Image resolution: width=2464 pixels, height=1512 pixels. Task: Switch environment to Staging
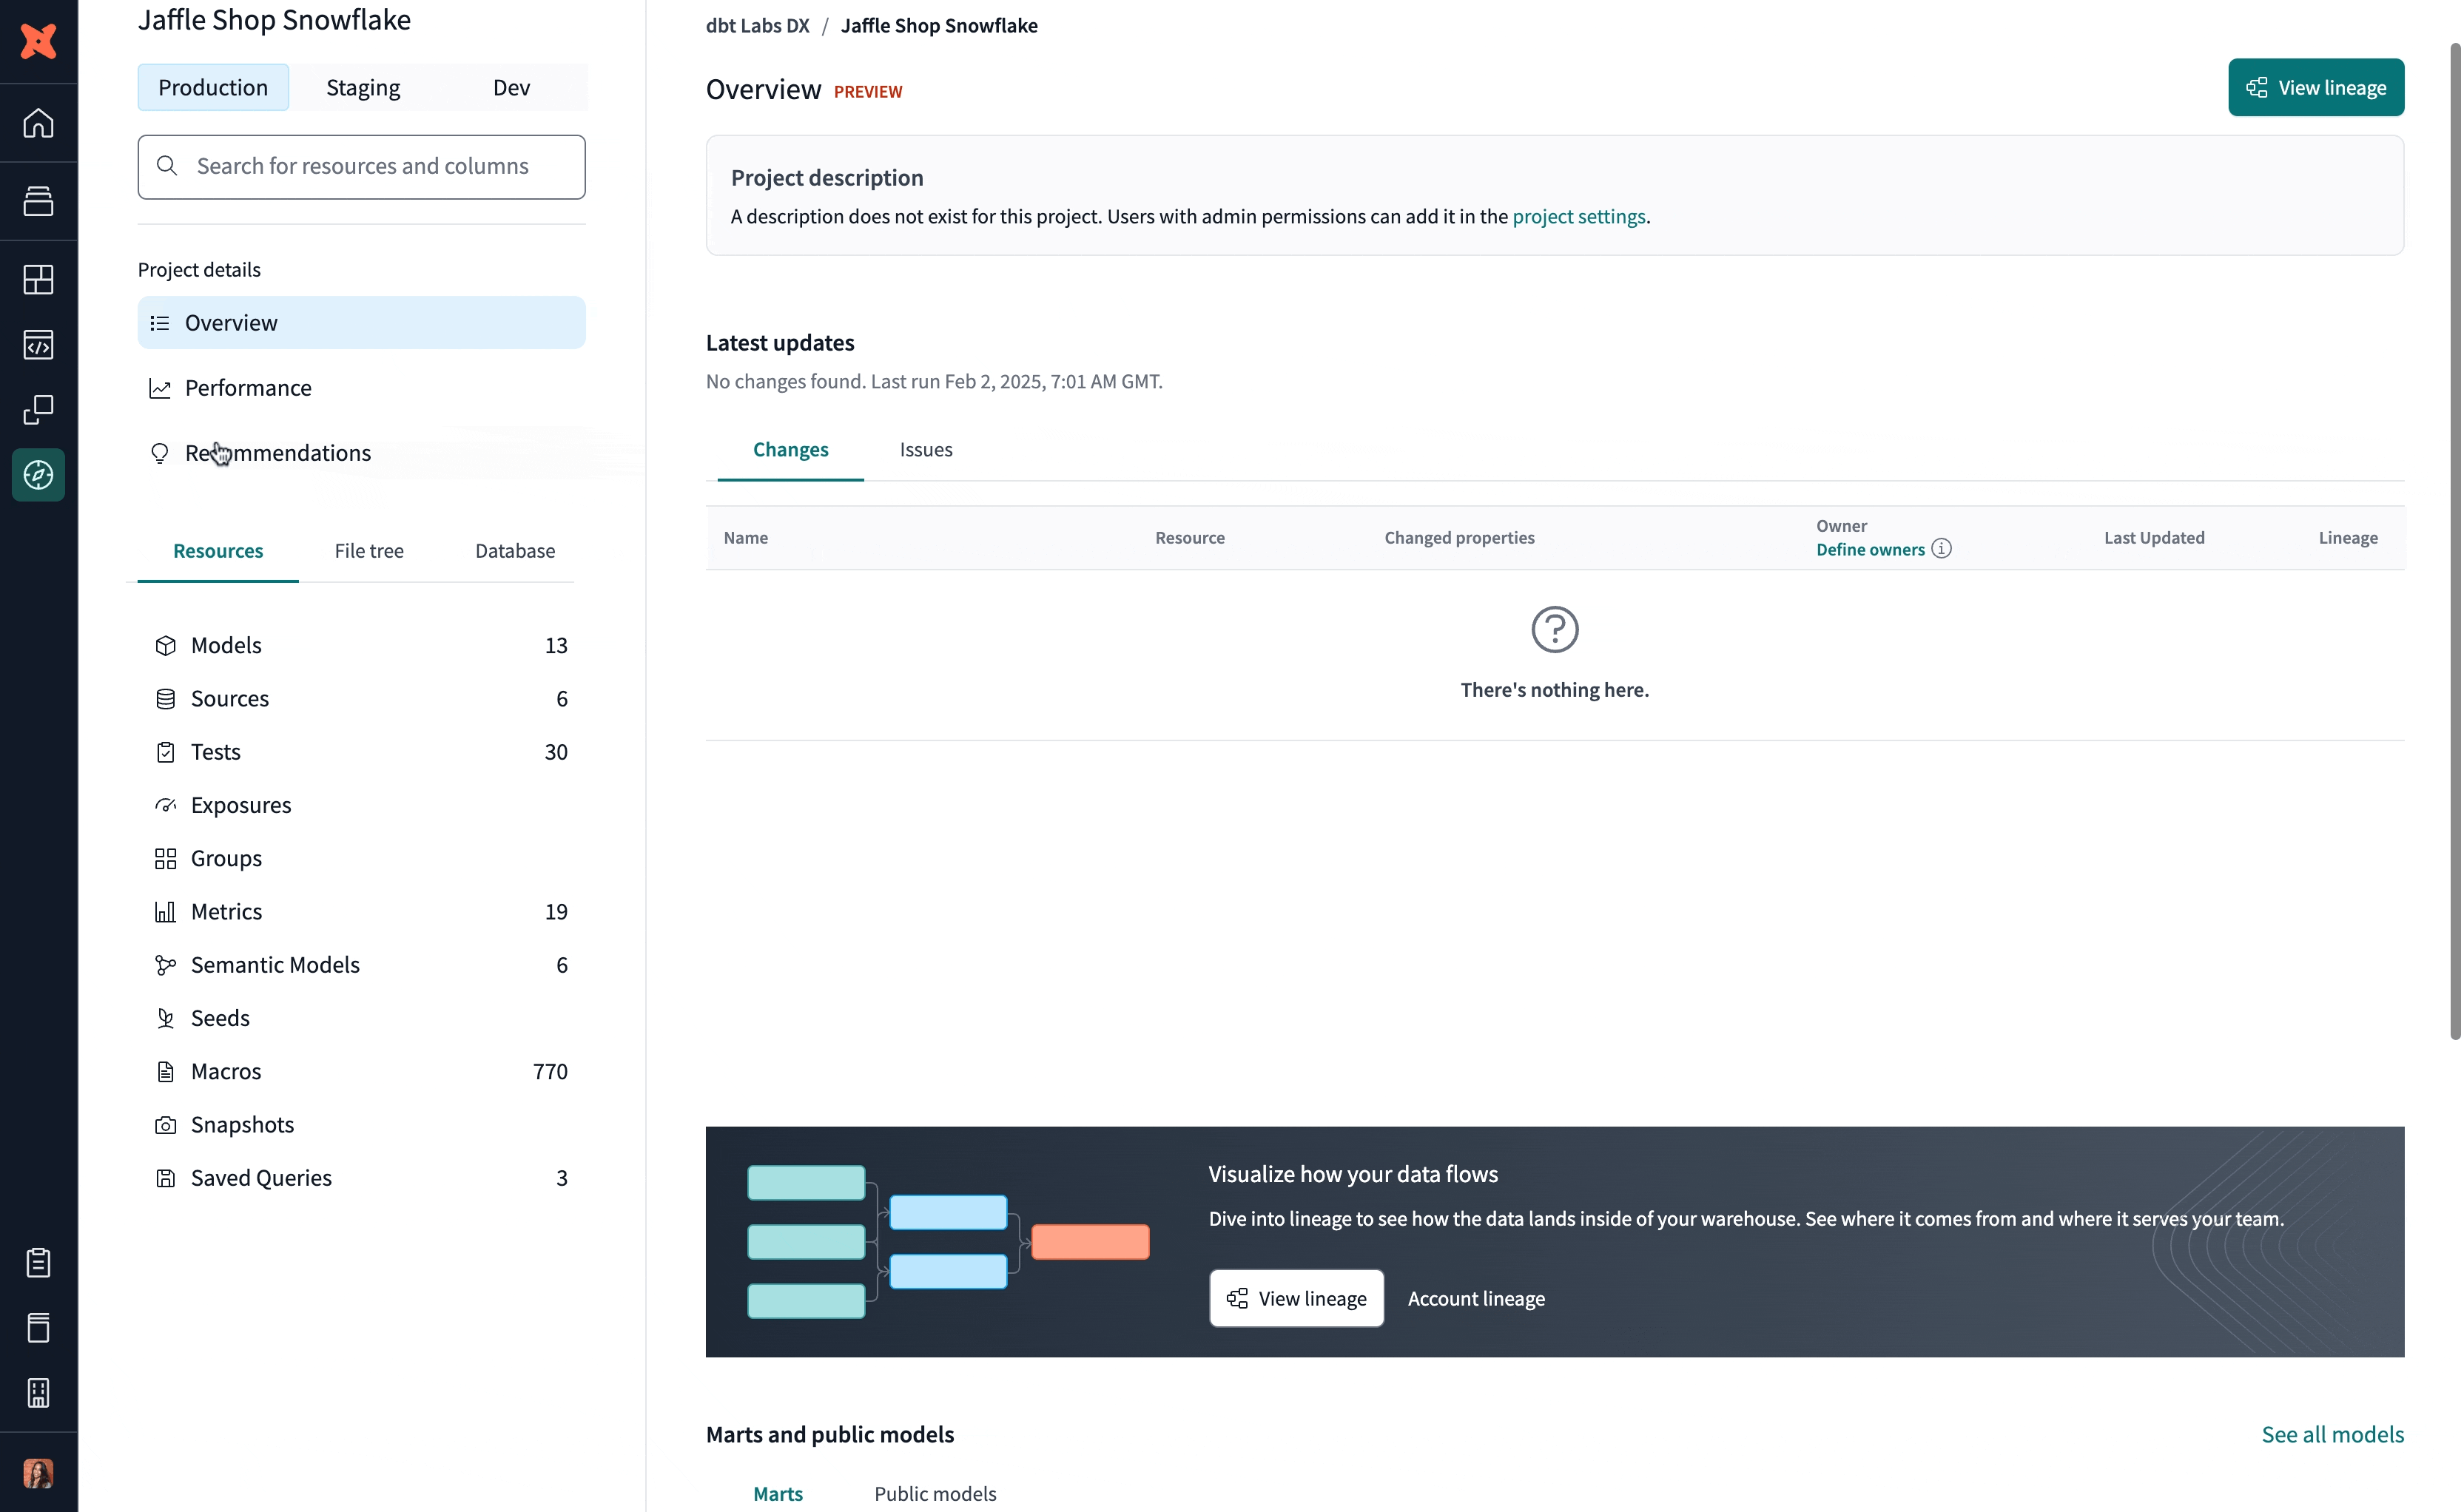point(362,87)
